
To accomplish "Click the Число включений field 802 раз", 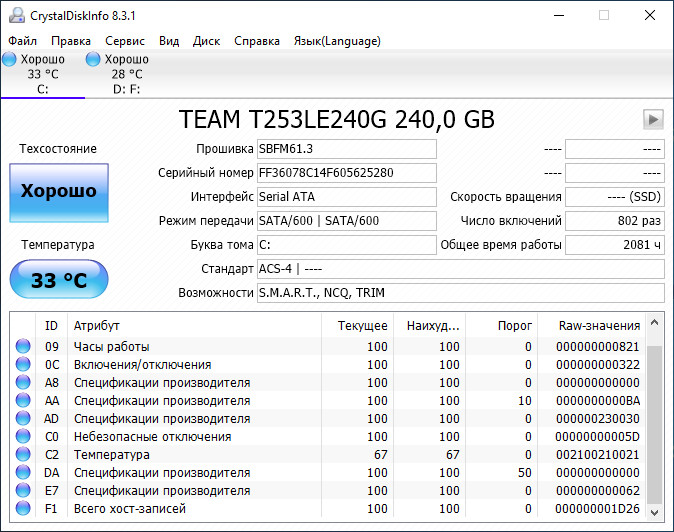I will [615, 221].
